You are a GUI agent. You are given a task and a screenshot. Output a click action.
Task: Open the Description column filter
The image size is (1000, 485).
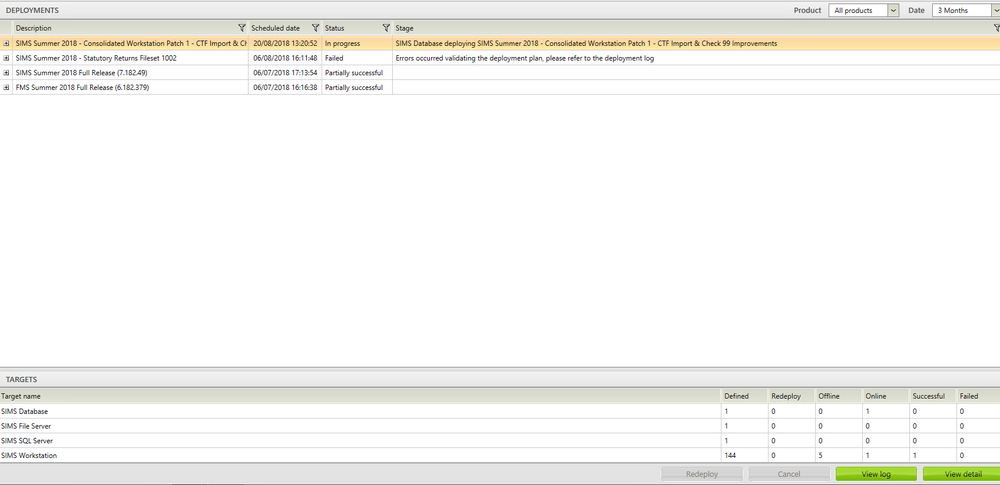(241, 28)
